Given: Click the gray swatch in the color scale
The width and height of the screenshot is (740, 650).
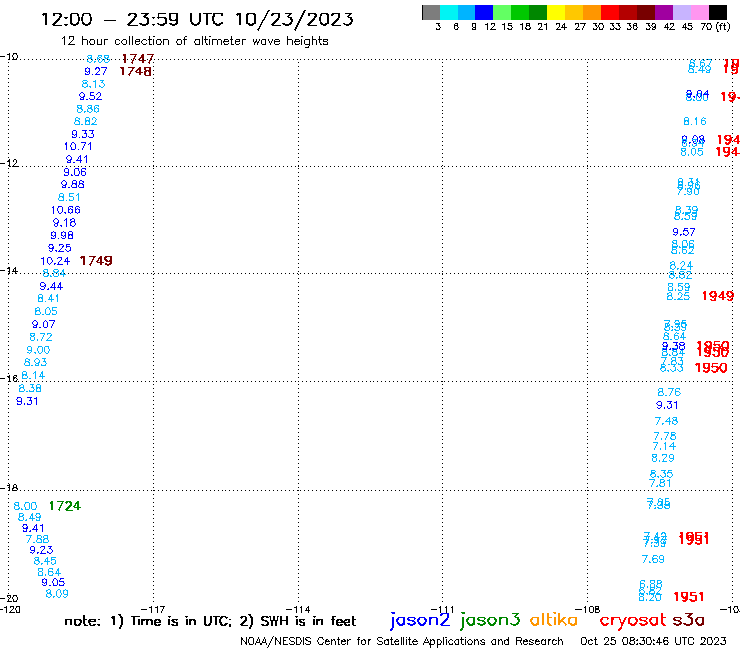Looking at the screenshot, I should click(431, 12).
